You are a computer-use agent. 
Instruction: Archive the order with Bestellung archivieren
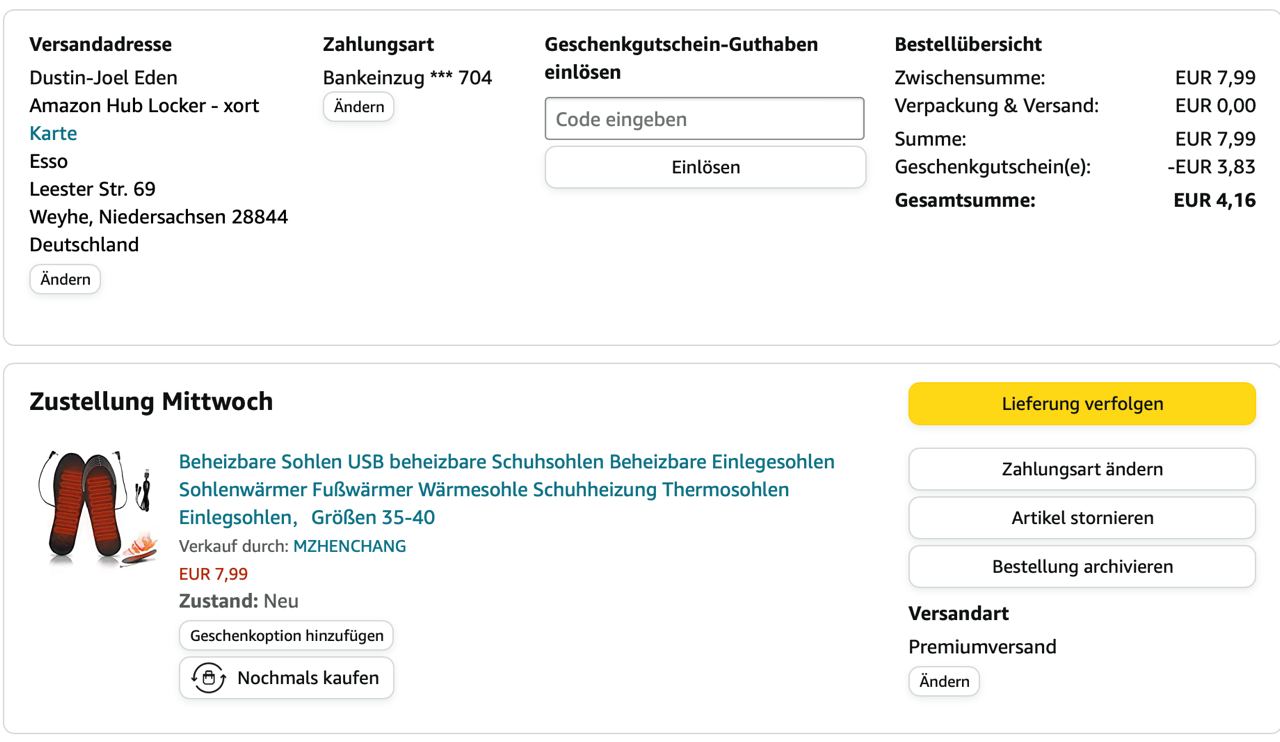coord(1082,566)
